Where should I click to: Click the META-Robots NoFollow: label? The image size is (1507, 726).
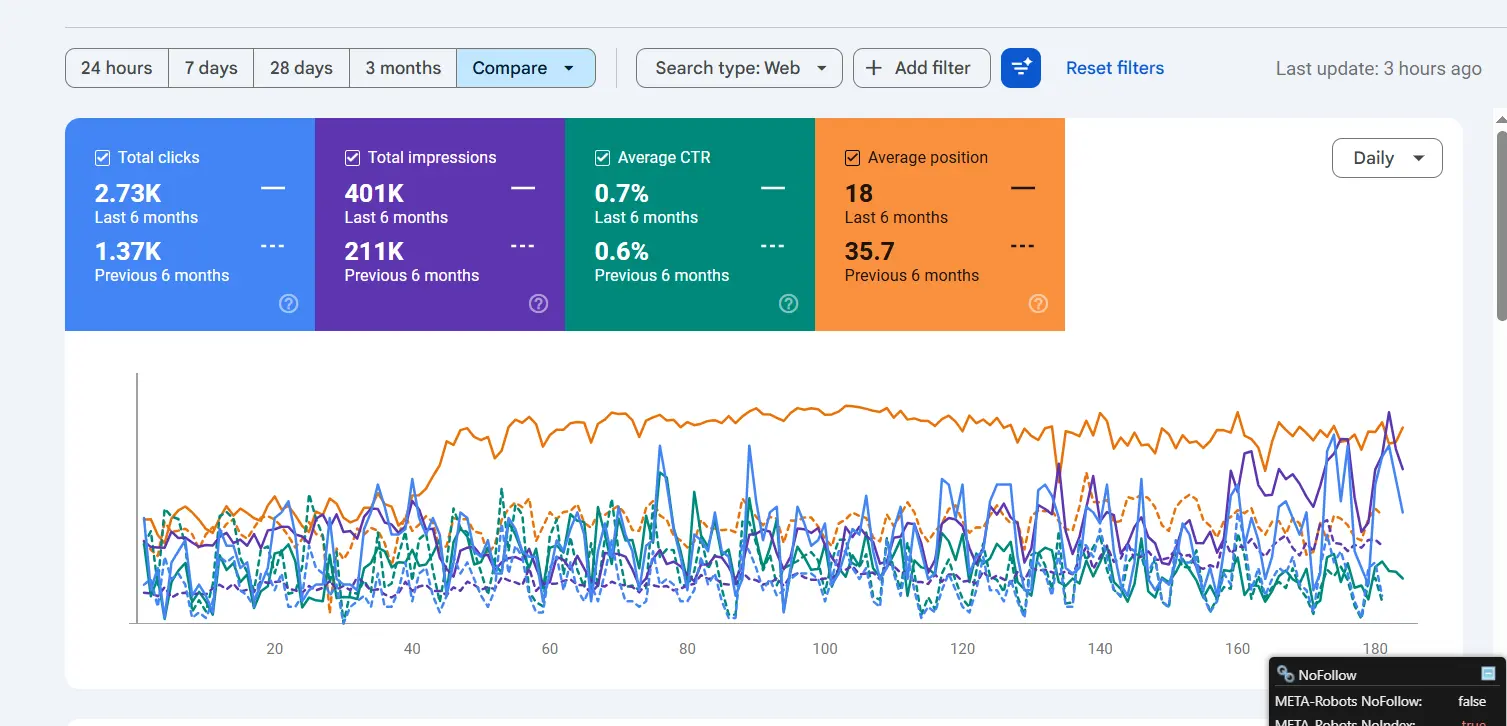1348,701
